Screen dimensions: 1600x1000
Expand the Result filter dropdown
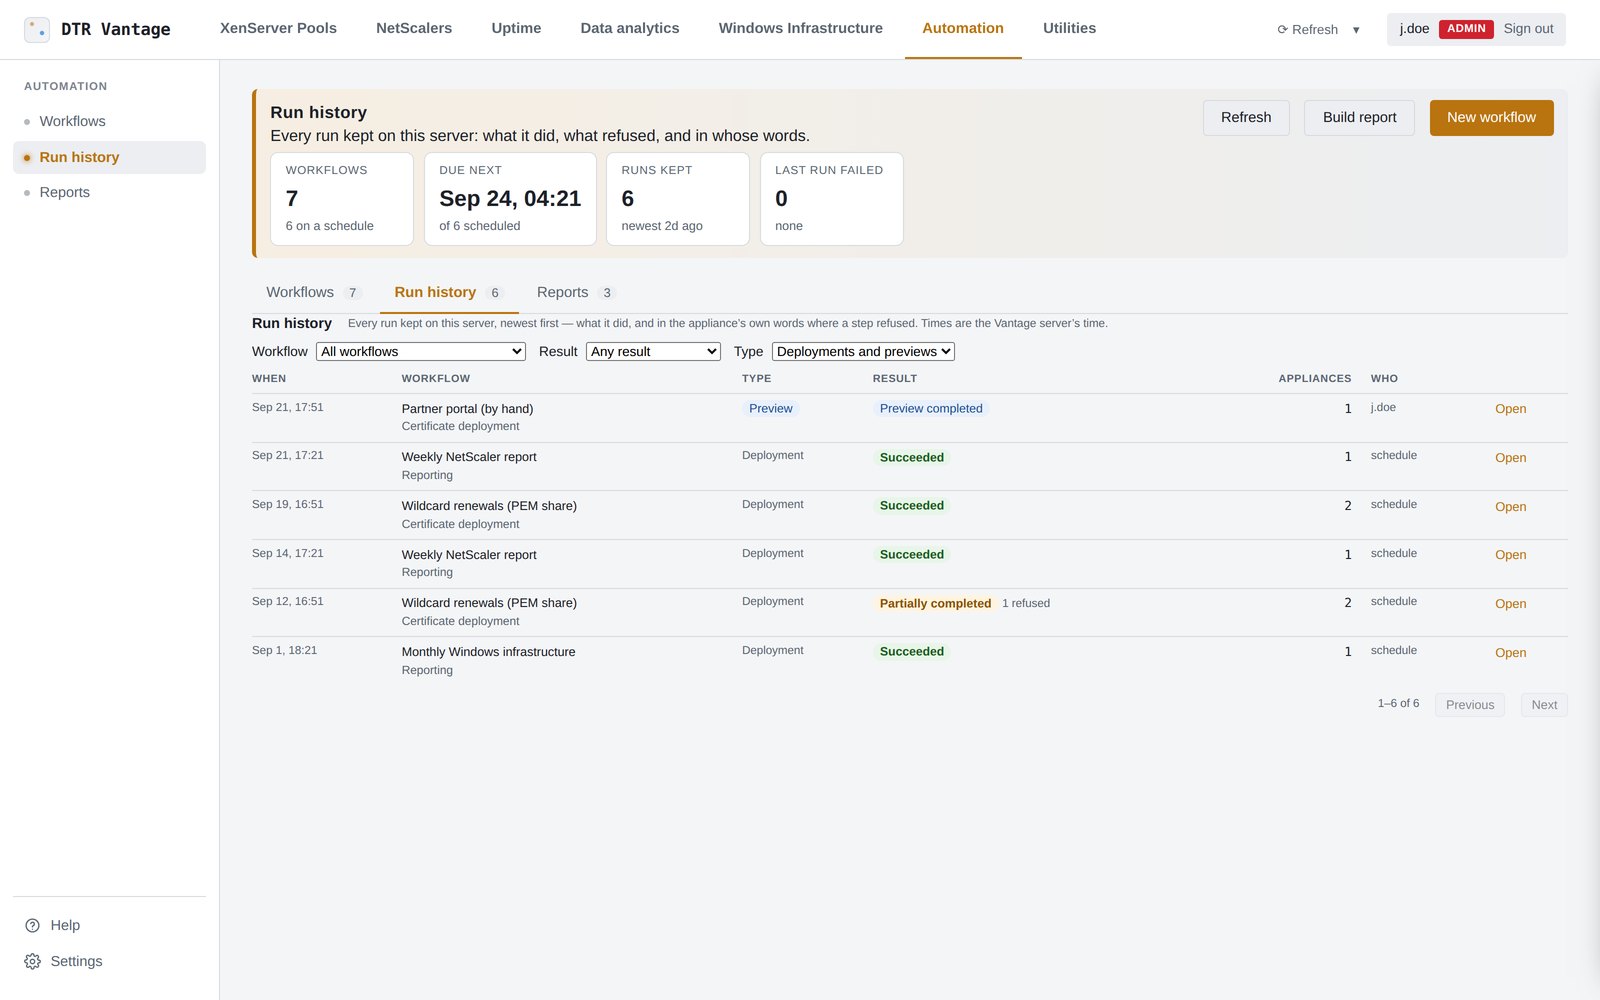tap(653, 351)
